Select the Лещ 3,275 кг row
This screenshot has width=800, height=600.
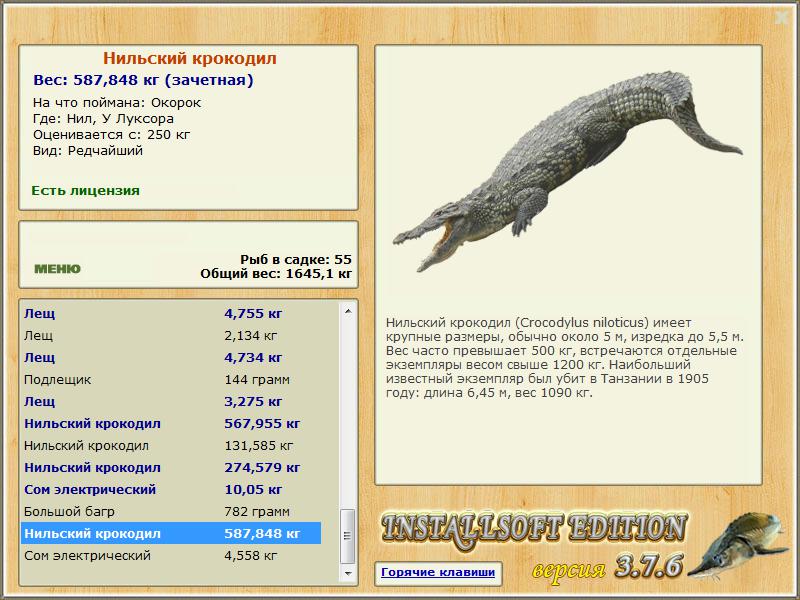(x=171, y=401)
